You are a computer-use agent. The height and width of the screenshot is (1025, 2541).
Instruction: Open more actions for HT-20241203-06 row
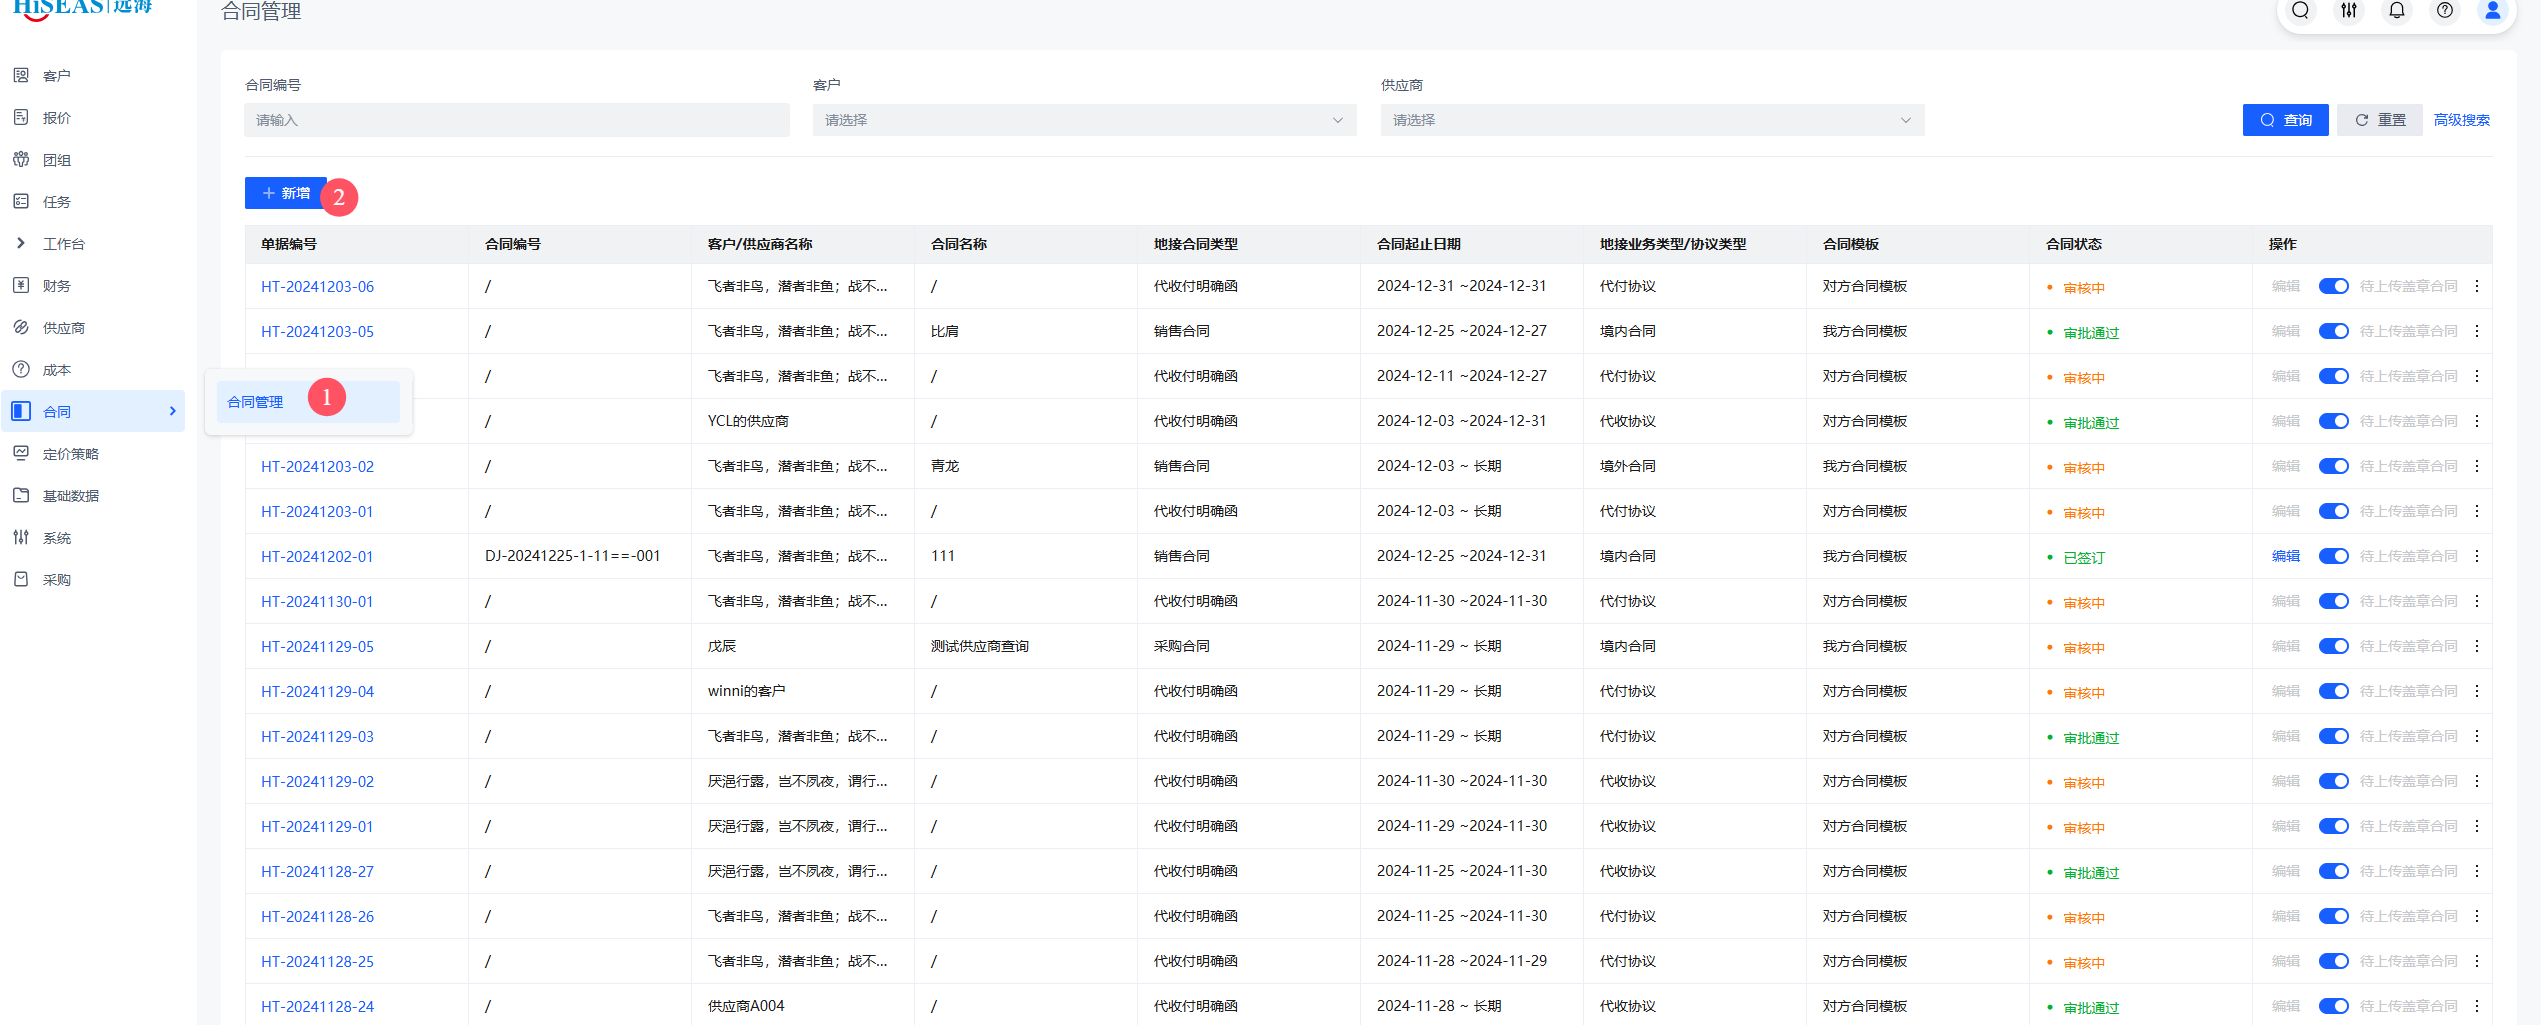coord(2477,286)
